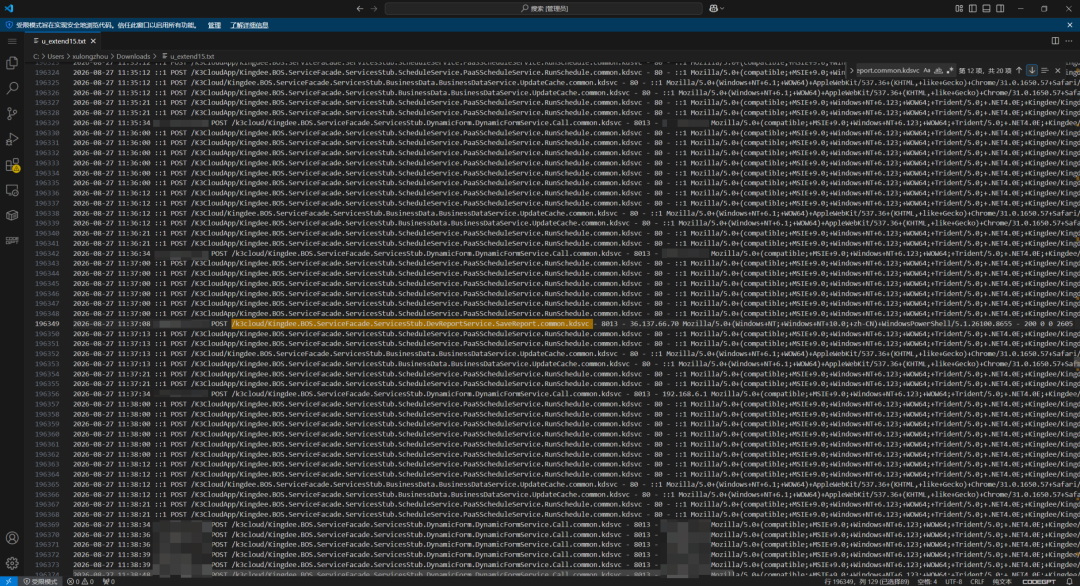Open the Source Control view
The height and width of the screenshot is (586, 1080).
point(12,114)
